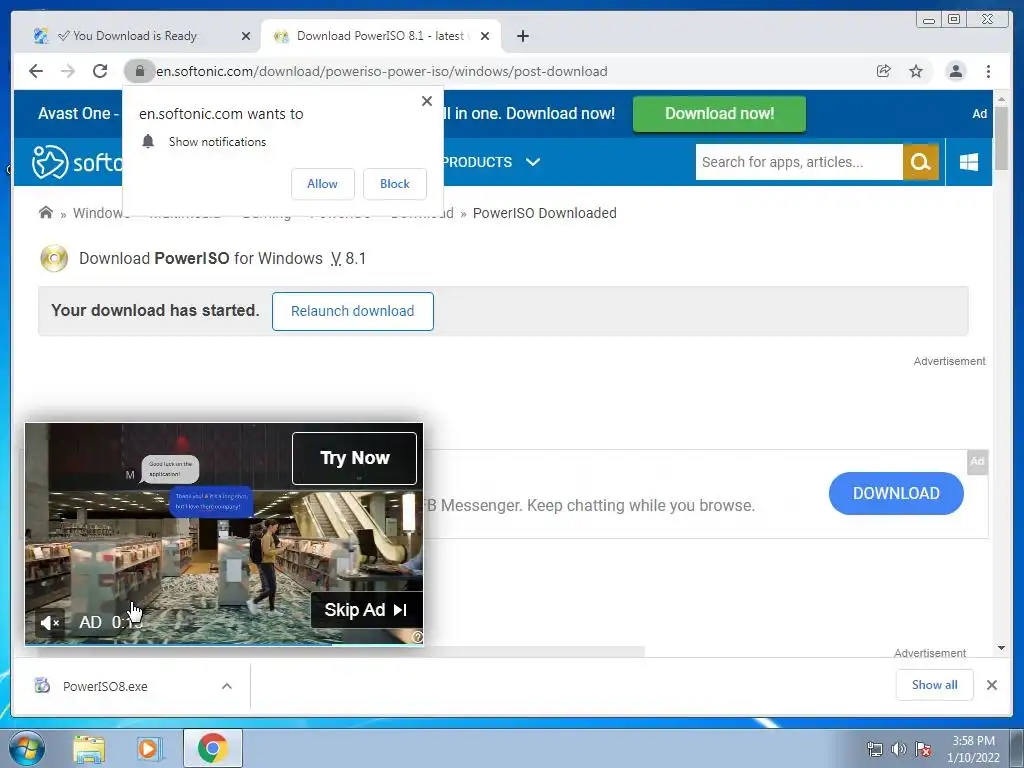Open the Chrome three-dot menu
Viewport: 1024px width, 768px height.
tap(988, 71)
